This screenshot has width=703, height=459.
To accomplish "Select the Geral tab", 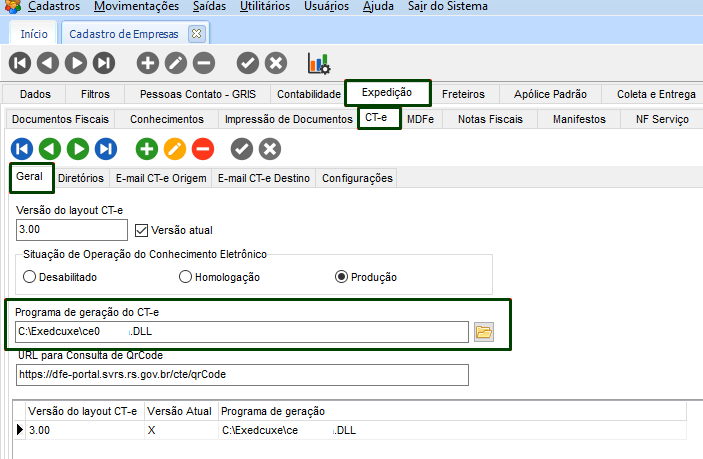I will [30, 177].
